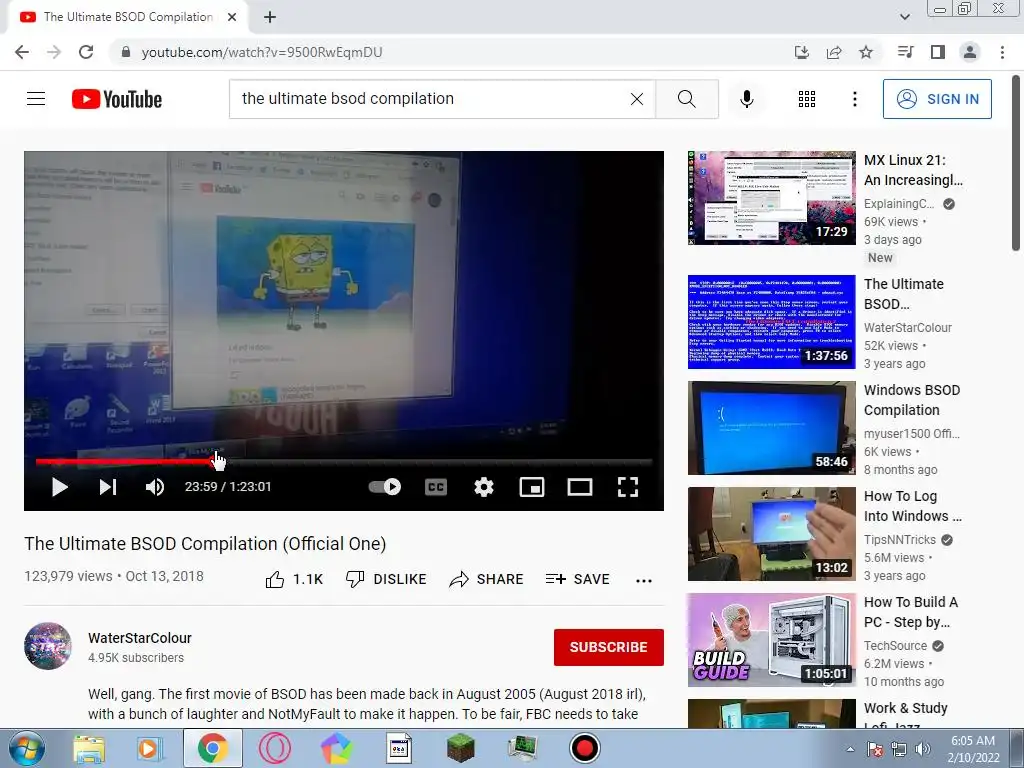
Task: Click the ExplainingC... channel name
Action: click(899, 204)
